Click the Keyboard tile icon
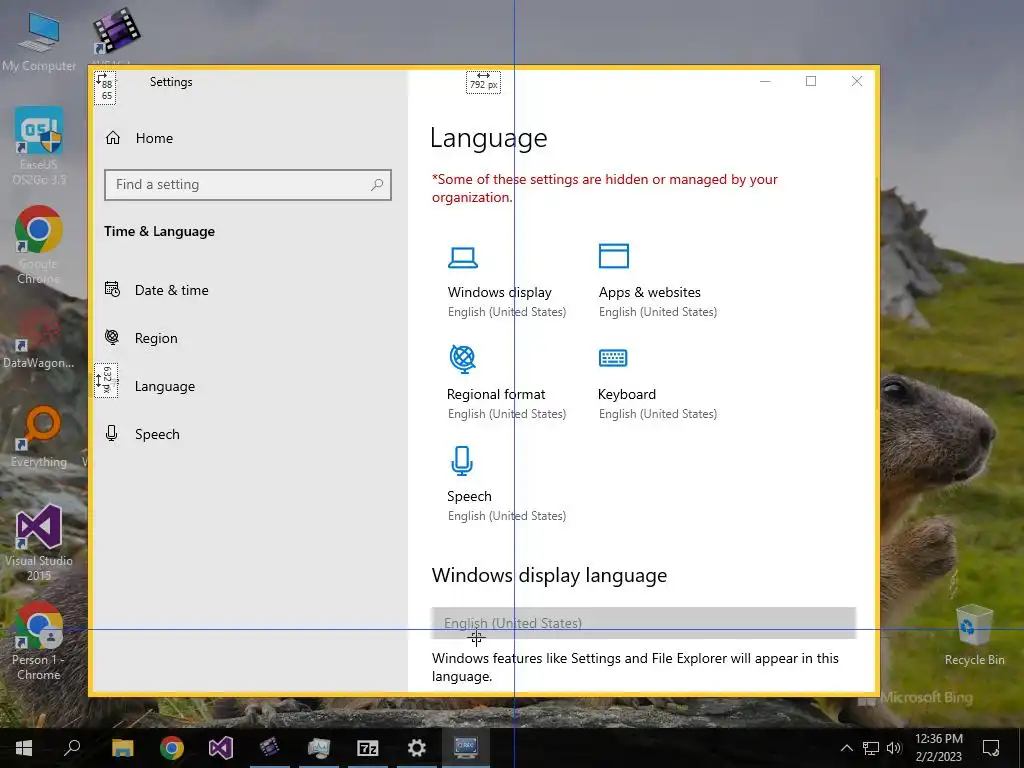The width and height of the screenshot is (1024, 768). click(x=613, y=358)
